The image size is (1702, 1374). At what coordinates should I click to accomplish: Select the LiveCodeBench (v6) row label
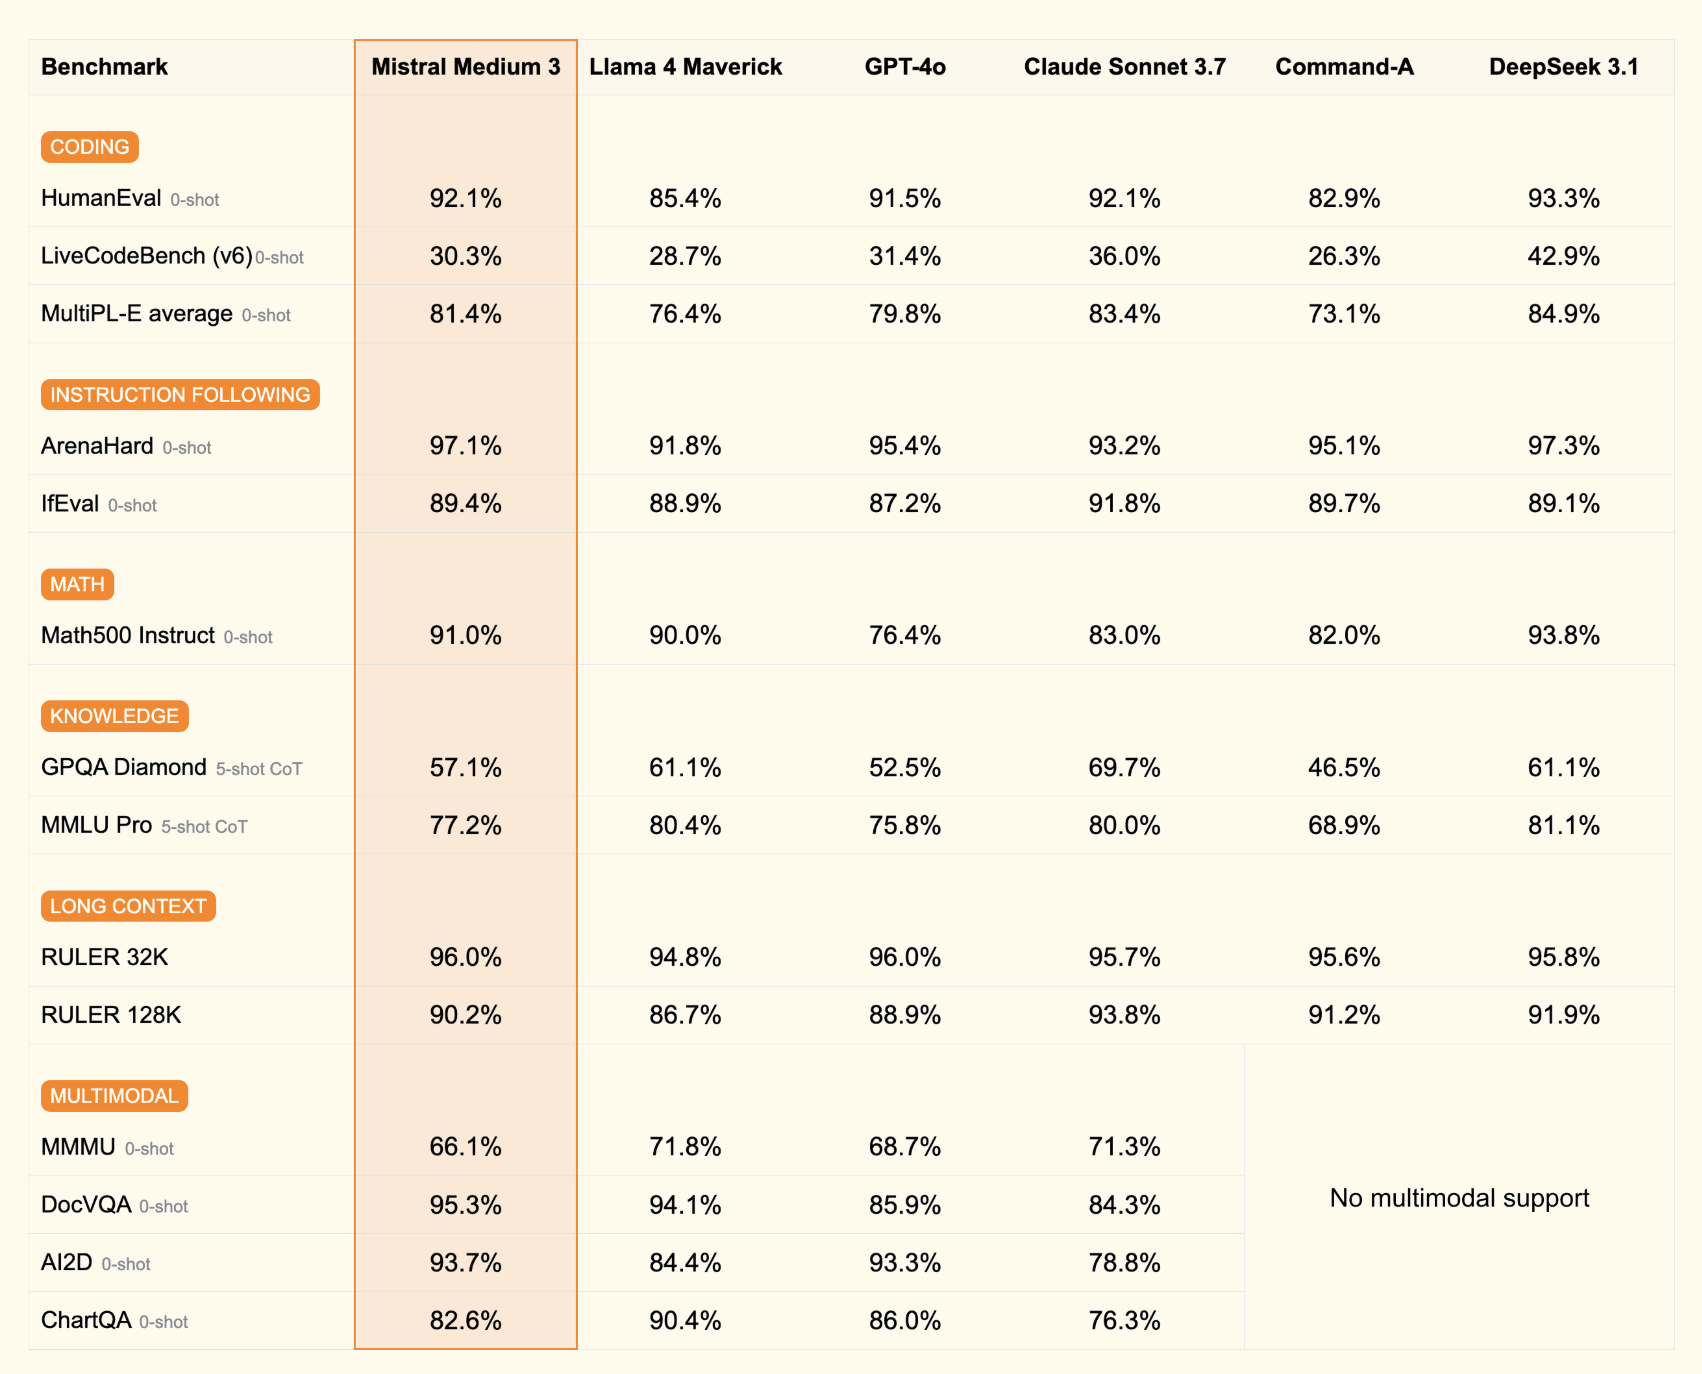tap(146, 256)
